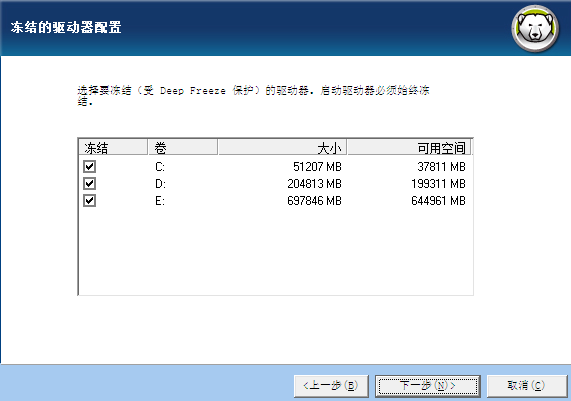Toggle the freeze checkbox for drive E:
571x401 pixels.
point(89,201)
